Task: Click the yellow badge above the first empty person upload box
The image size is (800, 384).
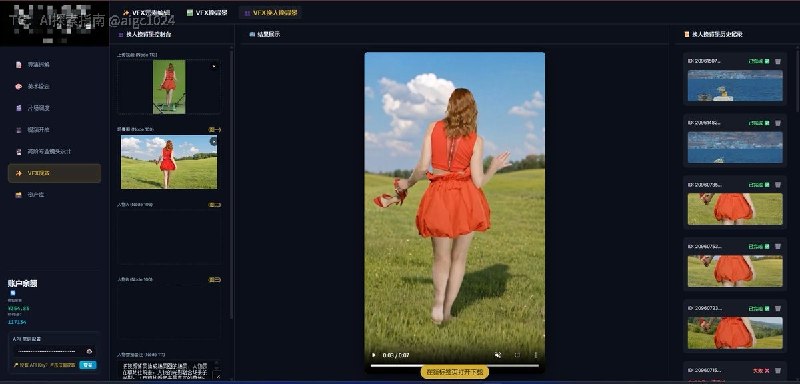Action: (x=214, y=204)
